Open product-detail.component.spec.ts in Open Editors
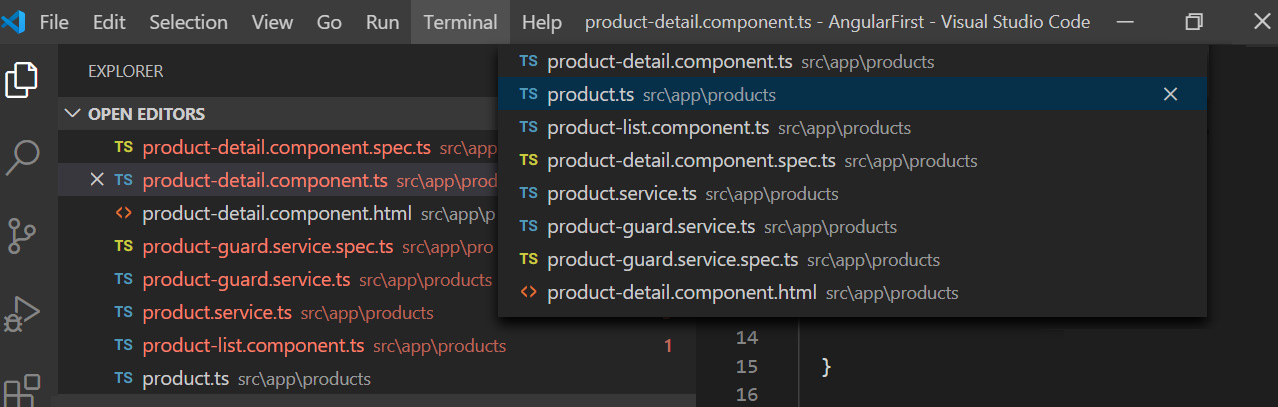The height and width of the screenshot is (407, 1278). click(278, 147)
